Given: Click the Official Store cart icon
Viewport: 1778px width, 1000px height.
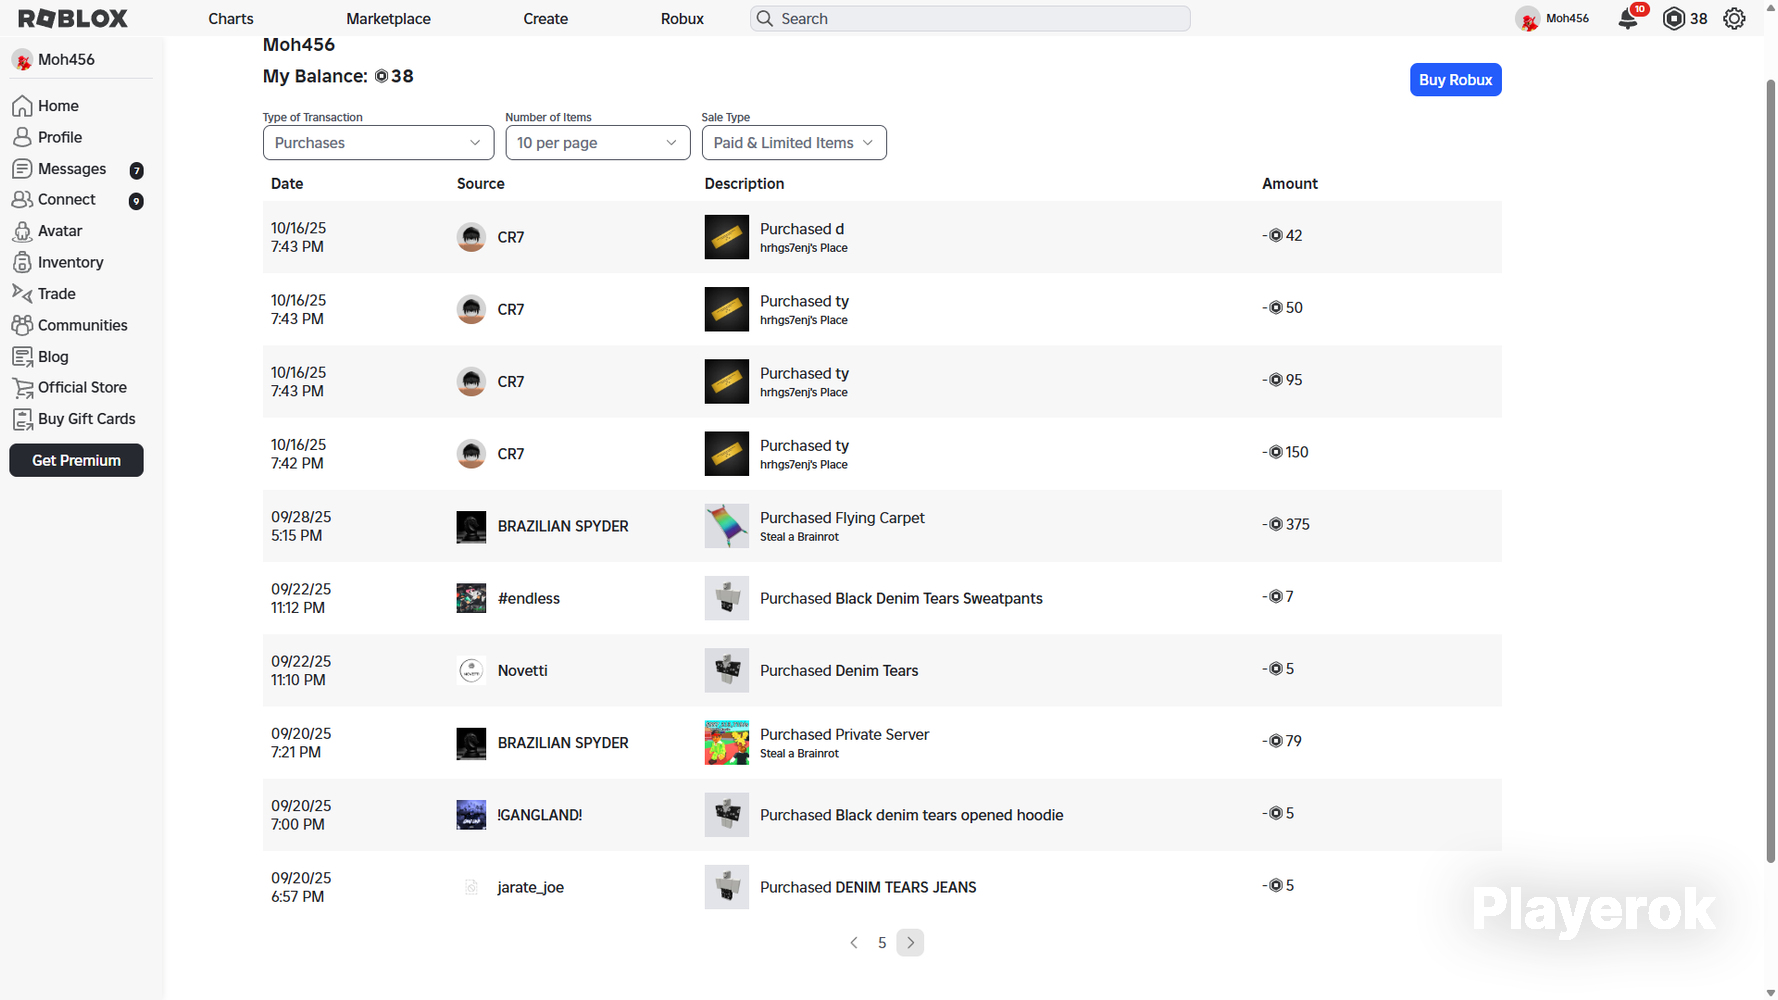Looking at the screenshot, I should pos(22,388).
